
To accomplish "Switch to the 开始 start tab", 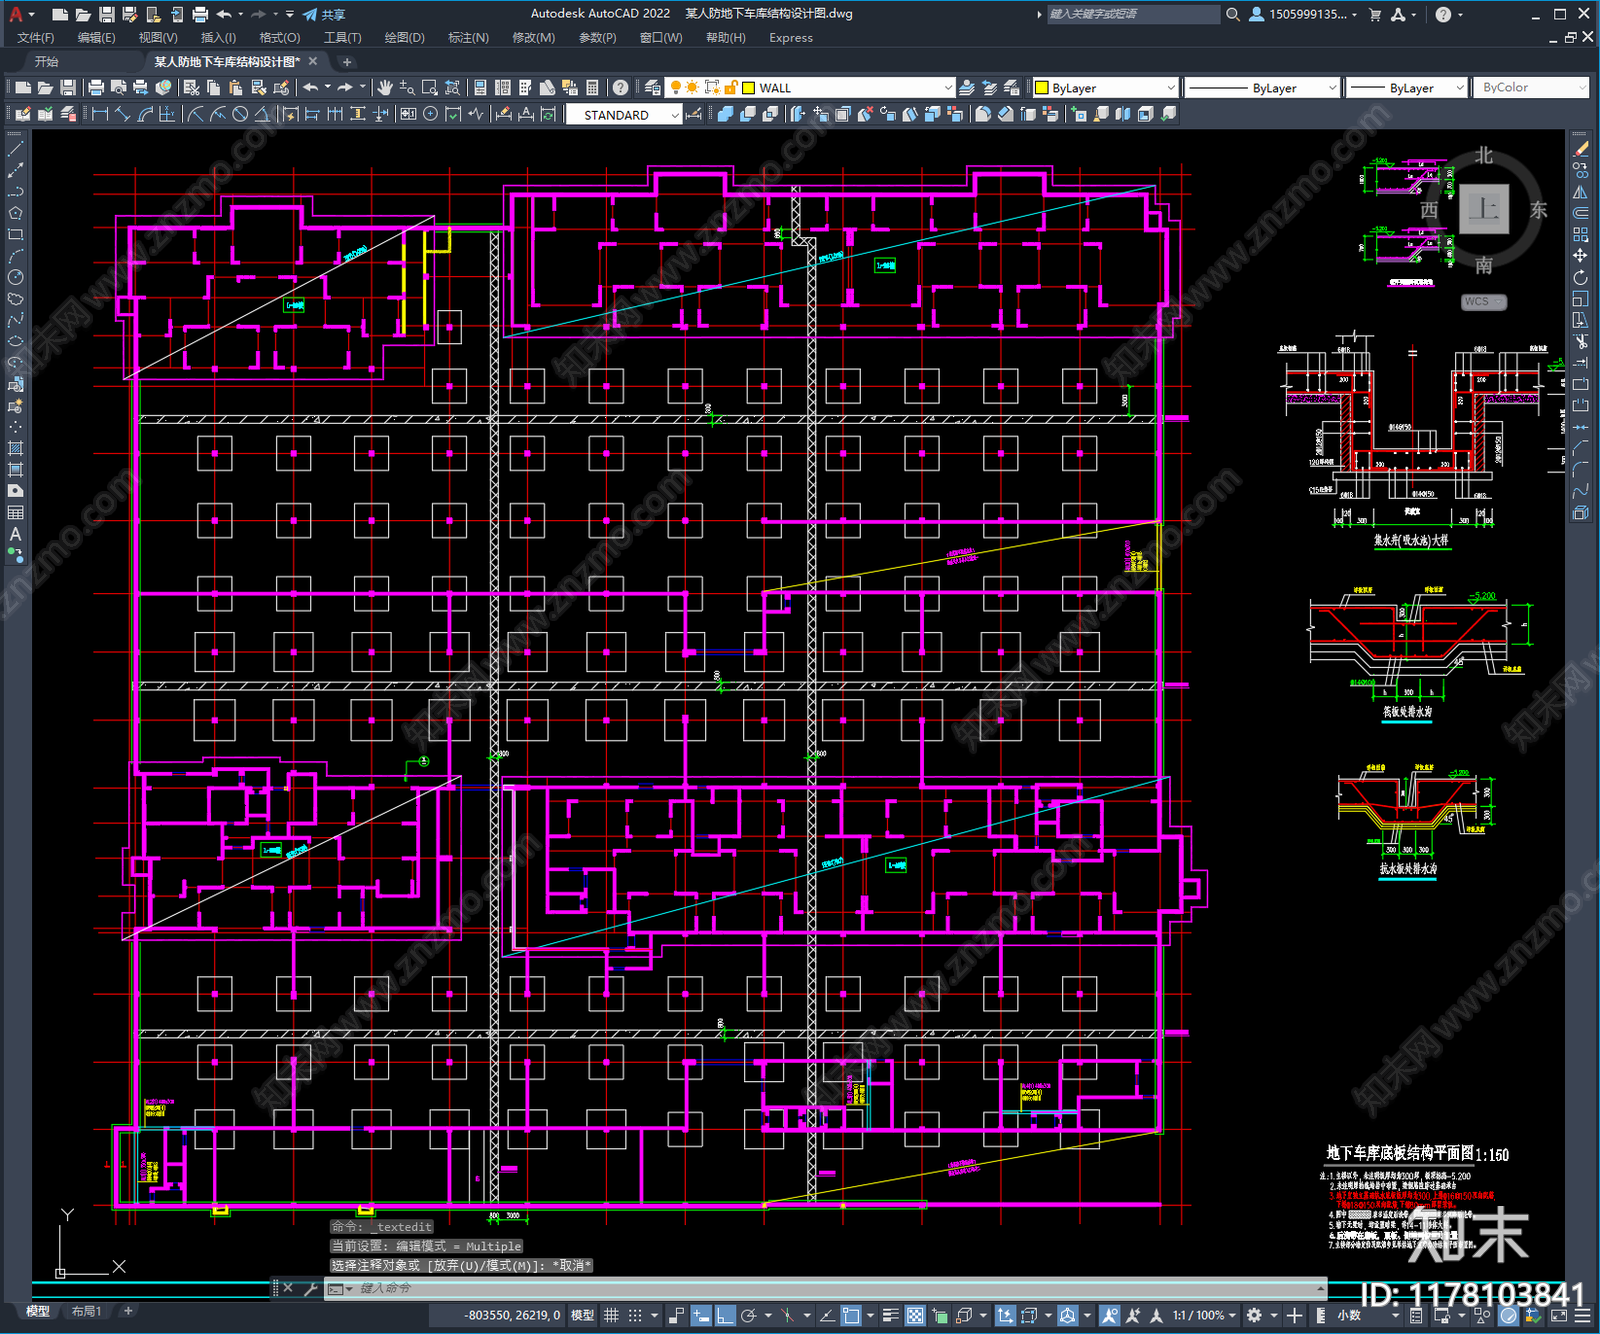I will tap(47, 62).
